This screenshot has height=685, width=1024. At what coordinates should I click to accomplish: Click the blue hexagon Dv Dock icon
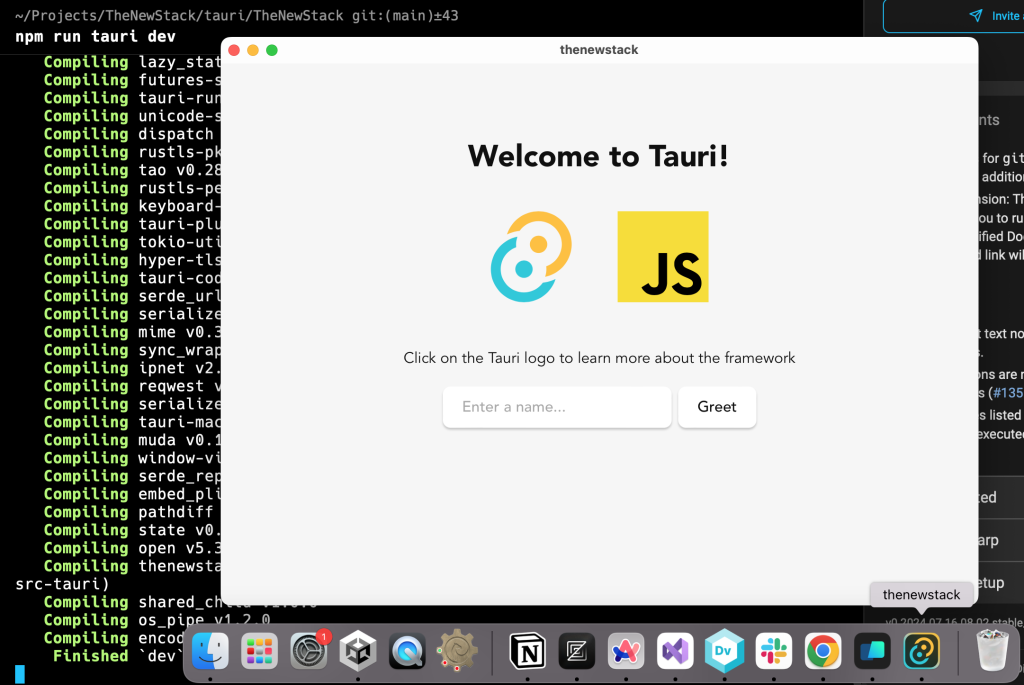click(x=724, y=651)
